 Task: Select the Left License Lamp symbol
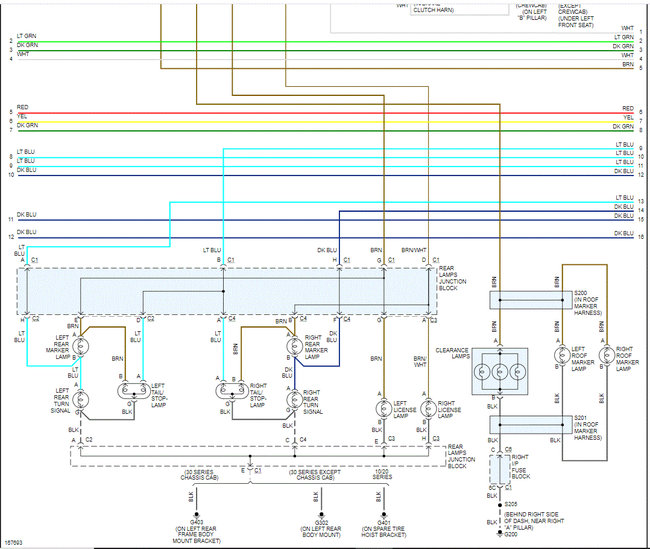pyautogui.click(x=384, y=409)
